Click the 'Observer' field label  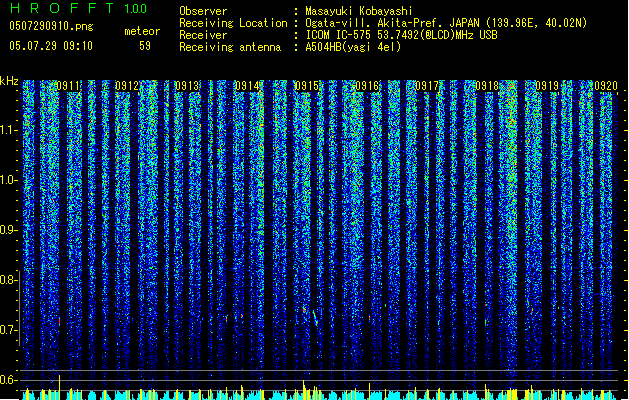click(203, 11)
